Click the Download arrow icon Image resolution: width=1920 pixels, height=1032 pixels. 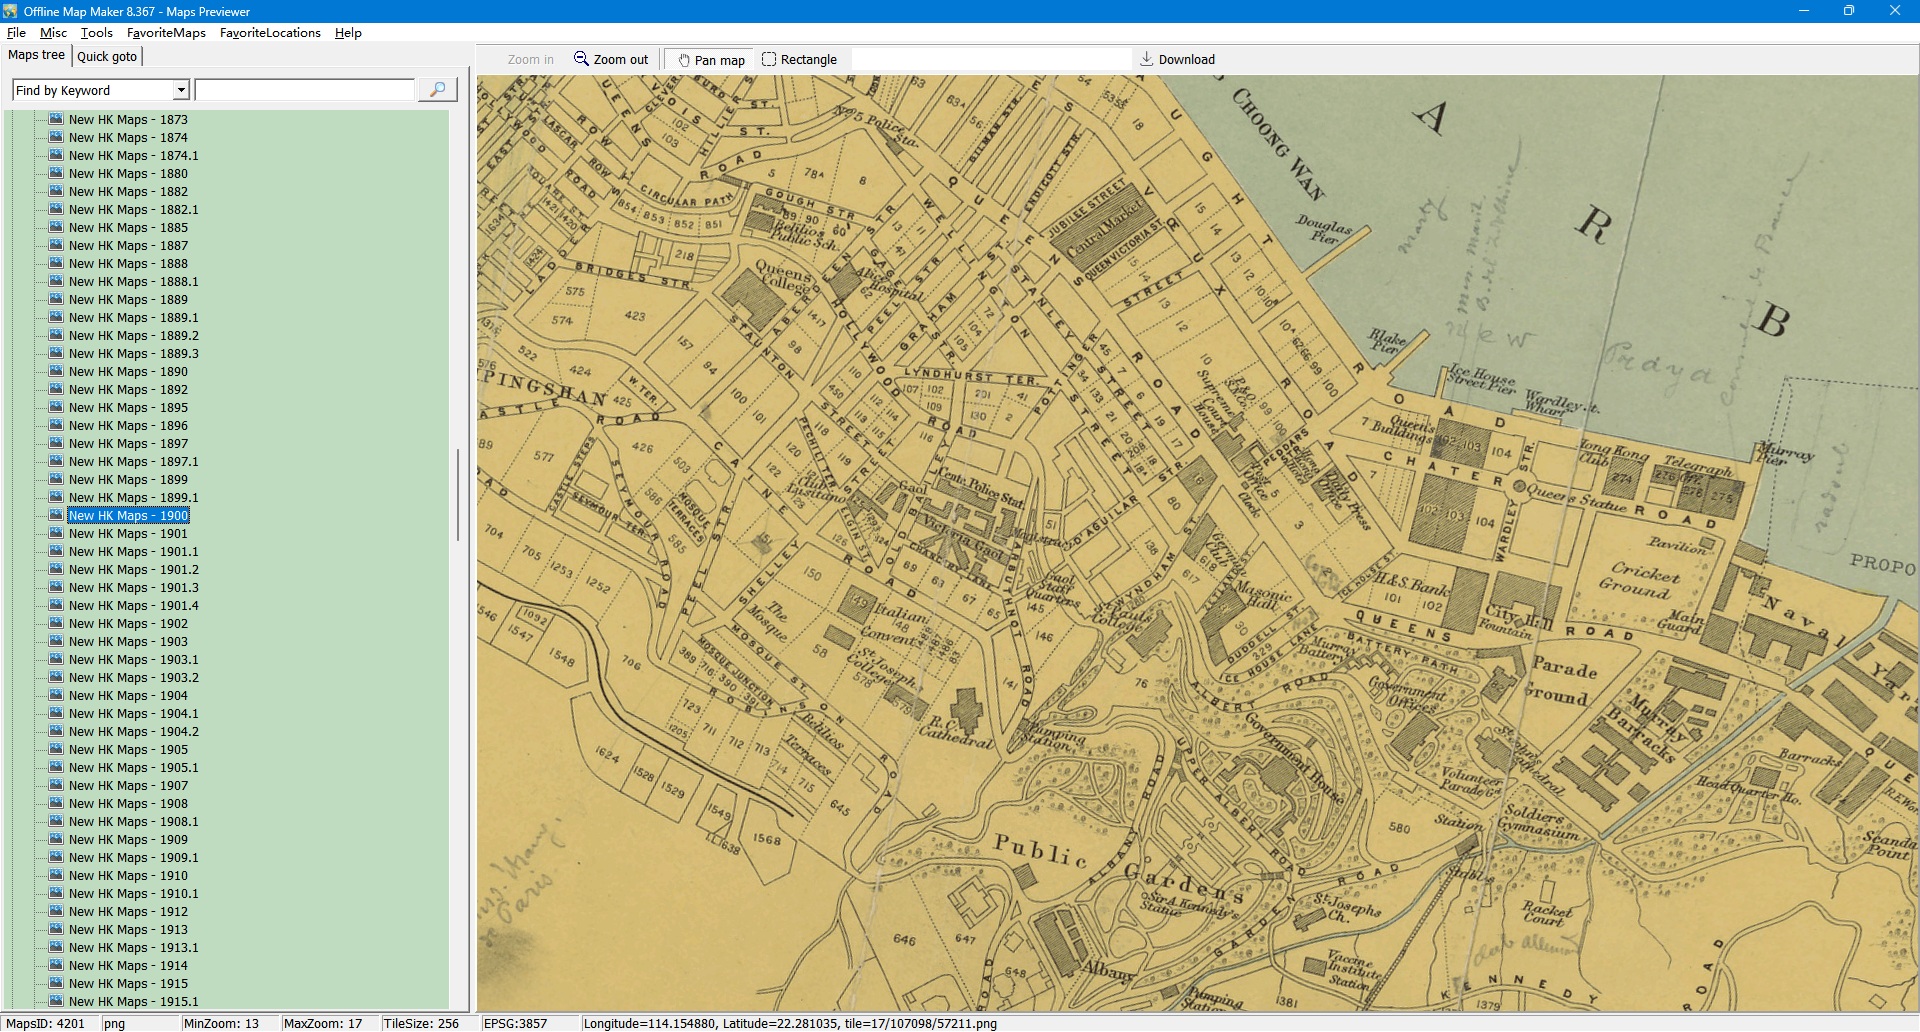click(x=1147, y=59)
